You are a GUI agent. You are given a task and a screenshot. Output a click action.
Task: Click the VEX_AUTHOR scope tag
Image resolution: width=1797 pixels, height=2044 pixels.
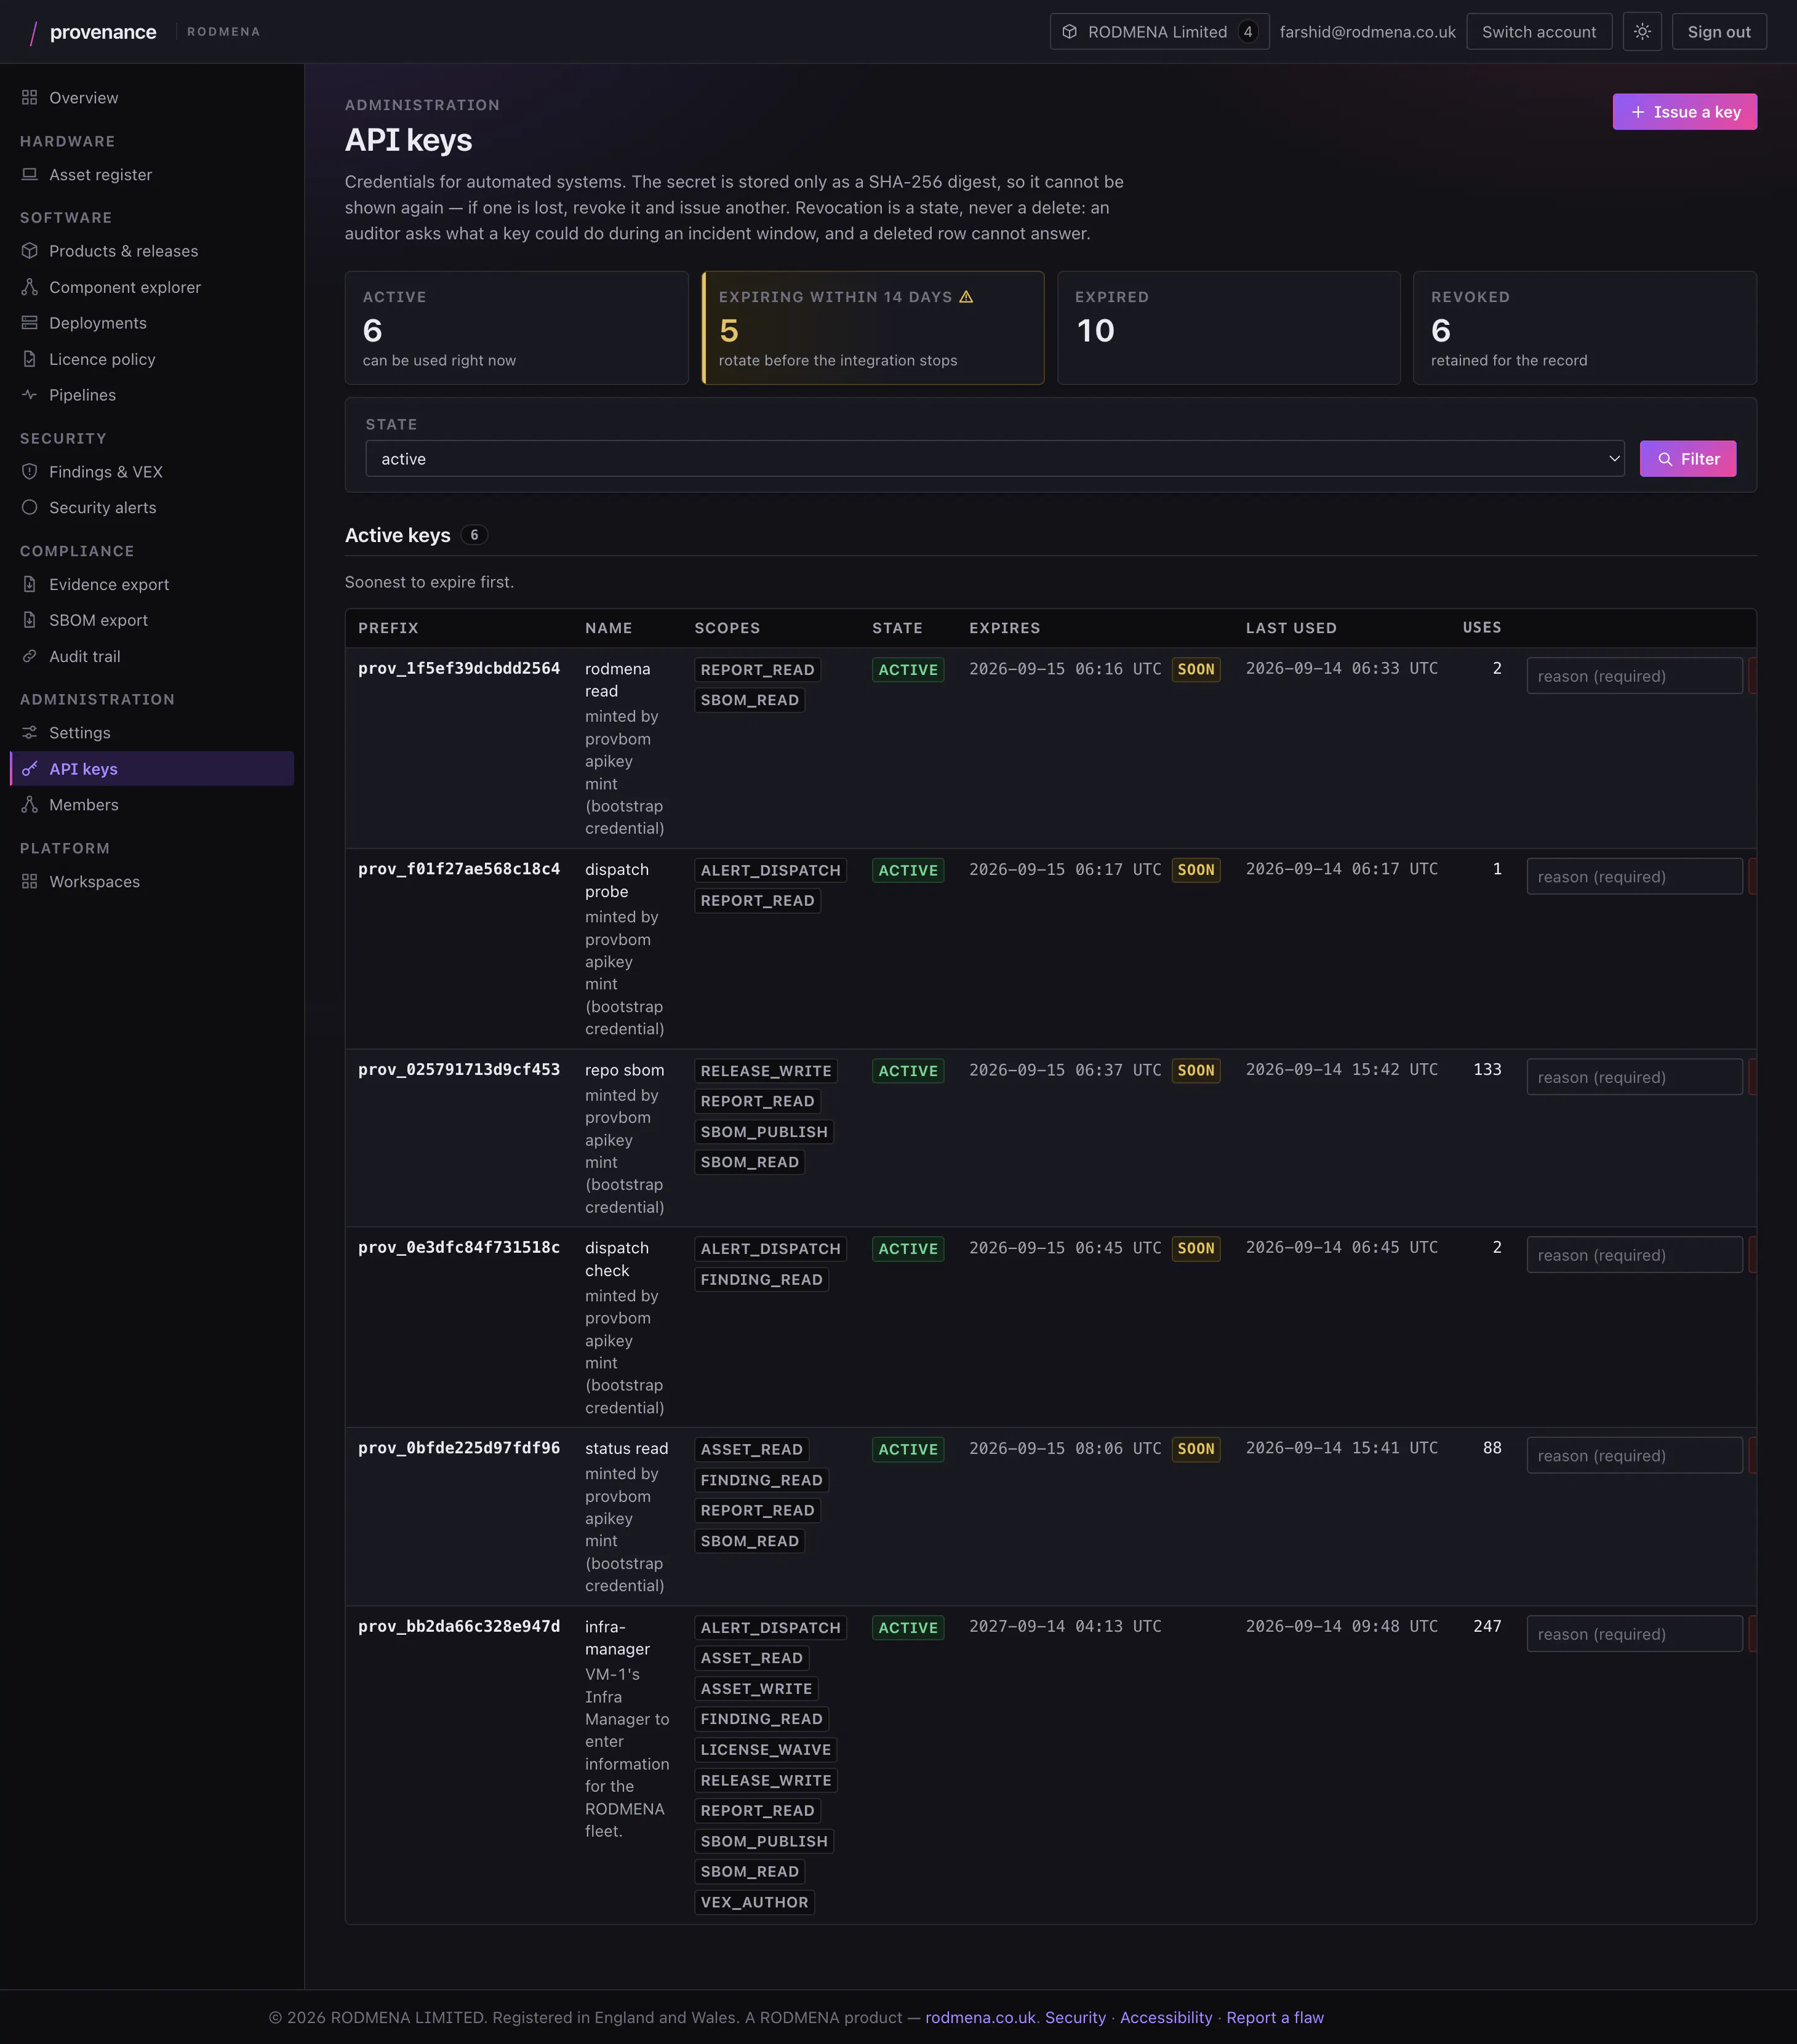[x=755, y=1902]
